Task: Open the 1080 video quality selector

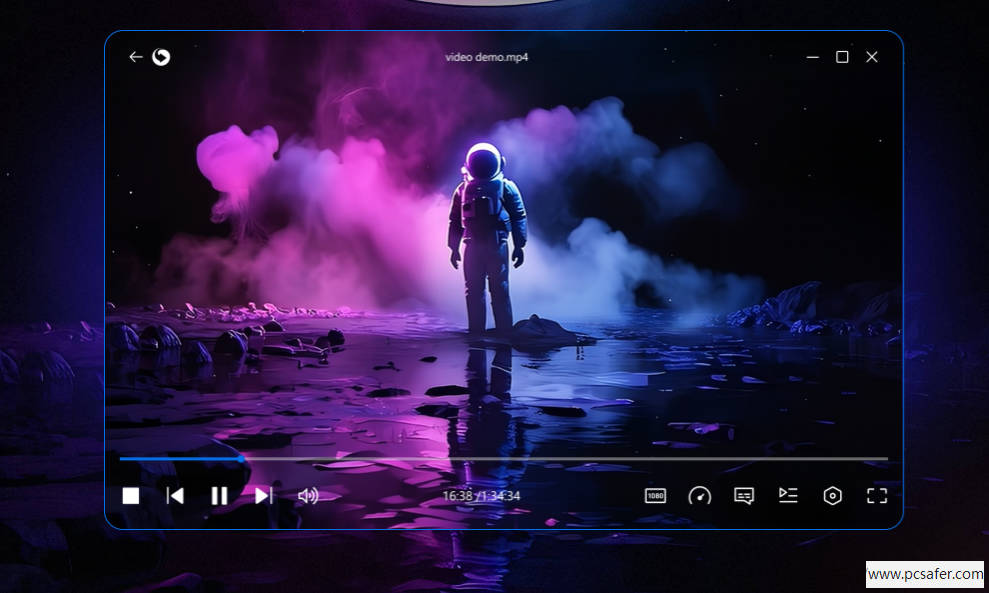Action: pos(655,496)
